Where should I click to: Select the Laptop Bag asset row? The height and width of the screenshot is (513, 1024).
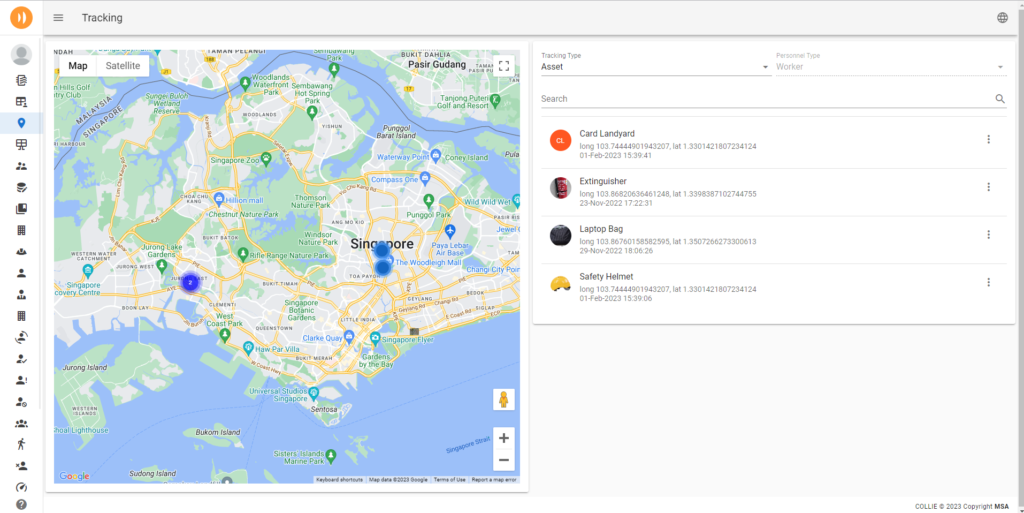773,240
